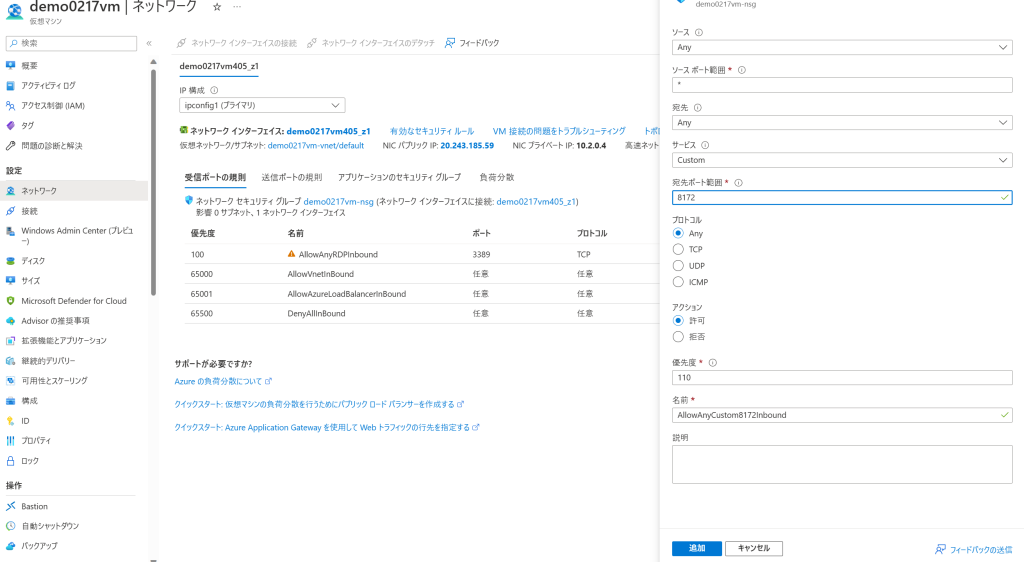Click ネットワーク インターフェイスの接続 toolbar item
This screenshot has height=562, width=1024.
(236, 43)
